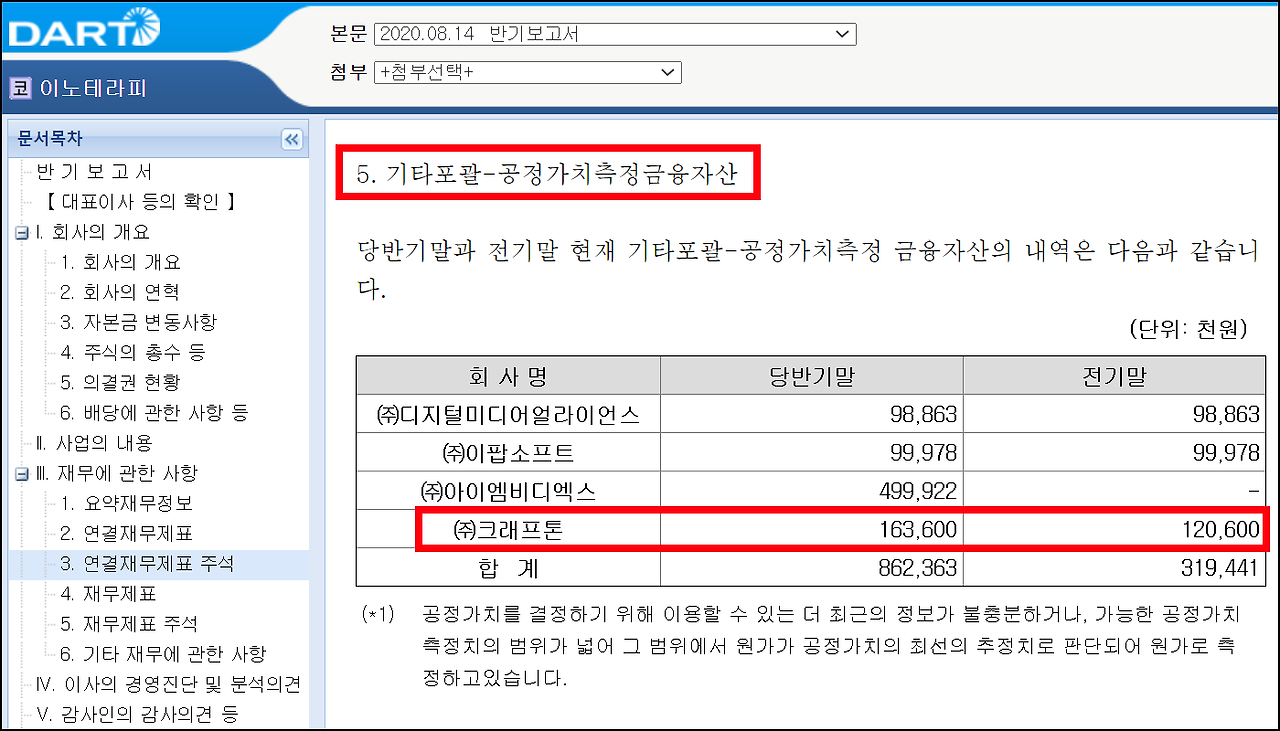
Task: Click the ㈜이팝소프트 company cell
Action: (x=508, y=453)
